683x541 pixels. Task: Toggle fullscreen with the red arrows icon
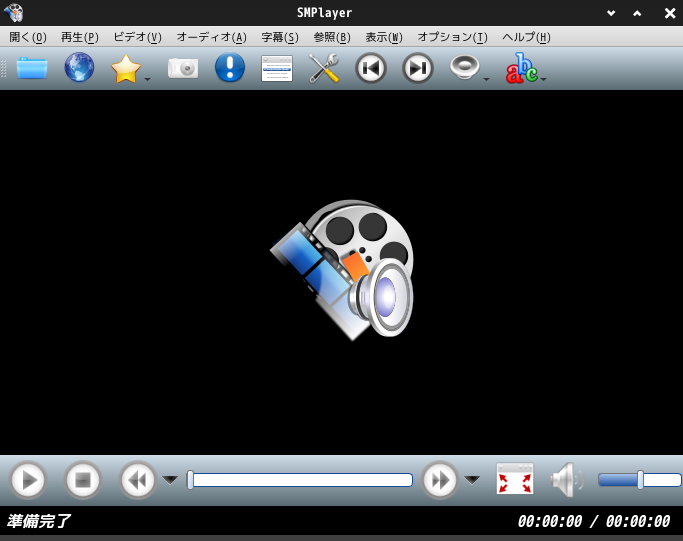pyautogui.click(x=515, y=479)
